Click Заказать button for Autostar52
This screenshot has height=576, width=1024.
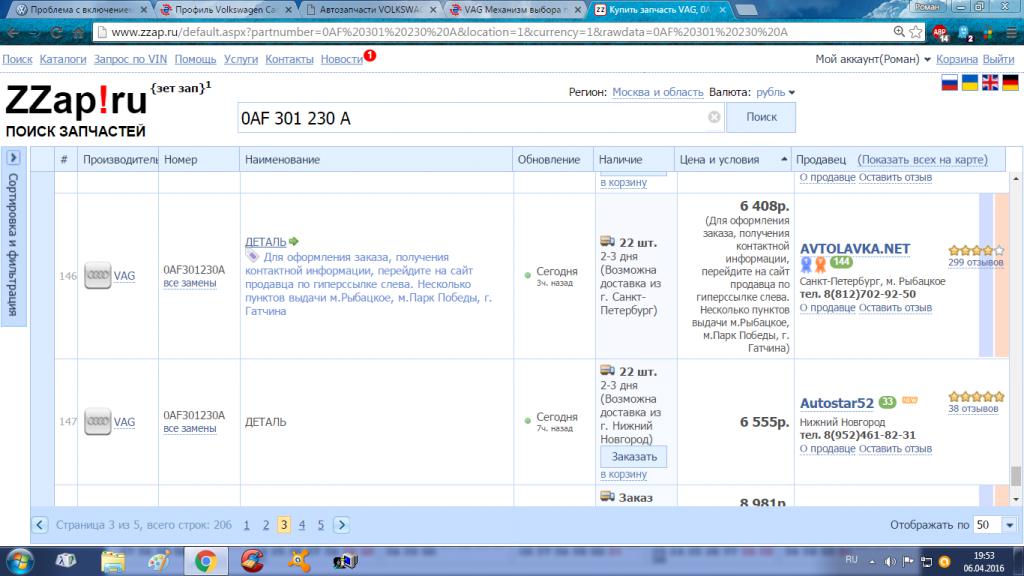tap(633, 456)
